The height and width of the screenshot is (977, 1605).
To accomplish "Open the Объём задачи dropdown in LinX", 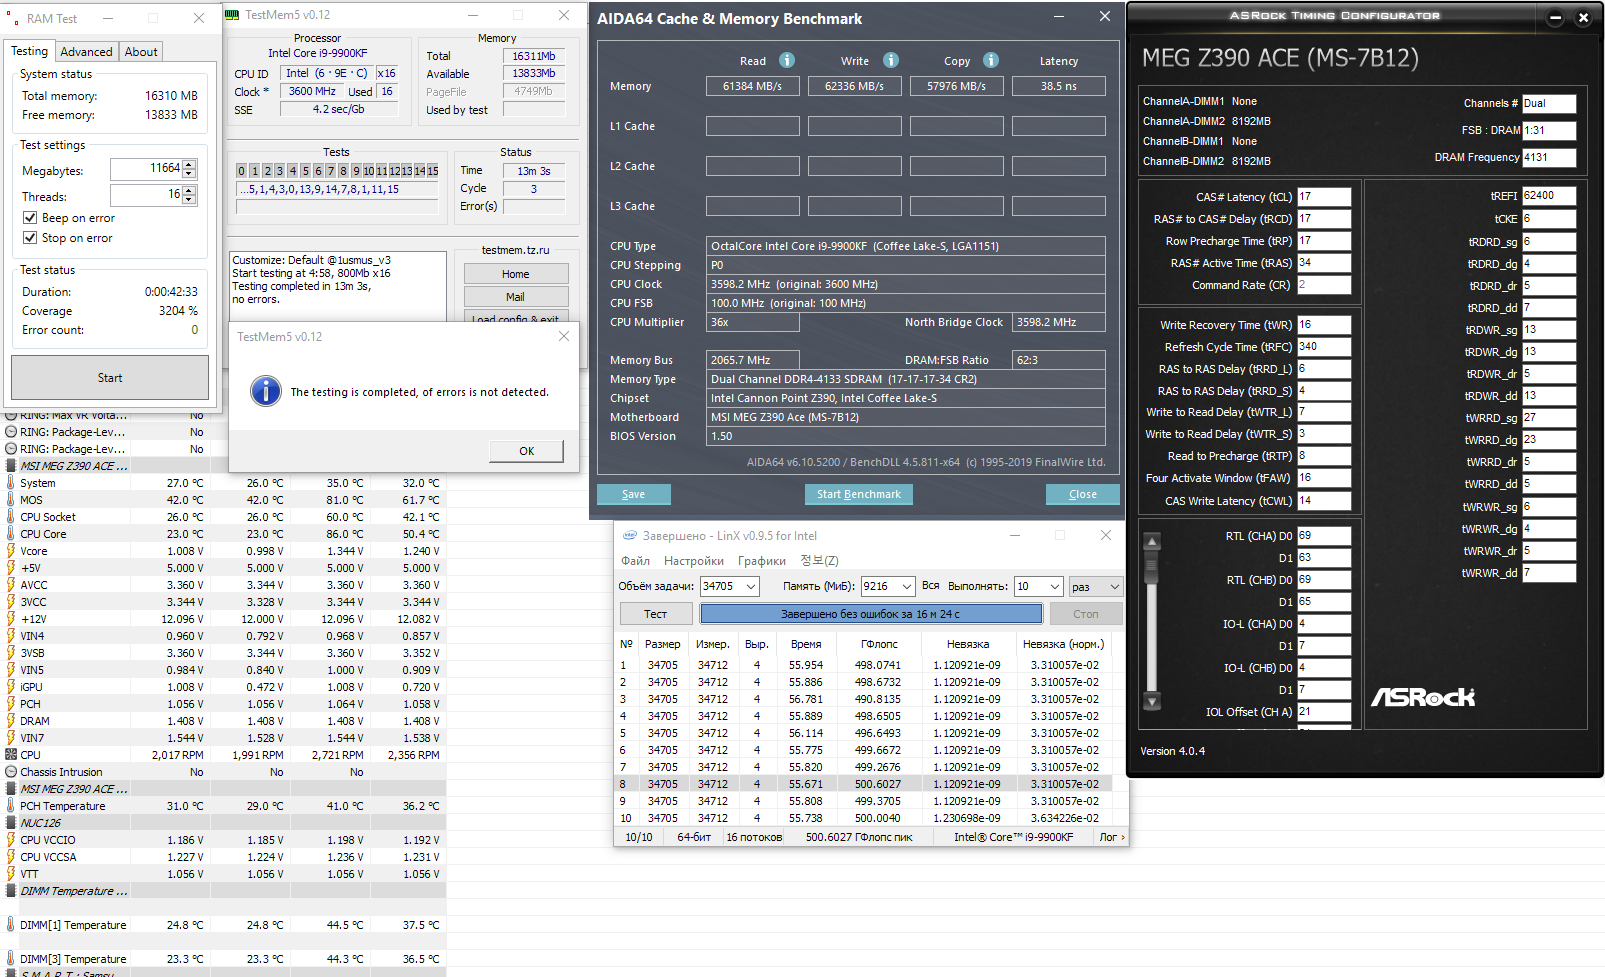I will tap(751, 587).
